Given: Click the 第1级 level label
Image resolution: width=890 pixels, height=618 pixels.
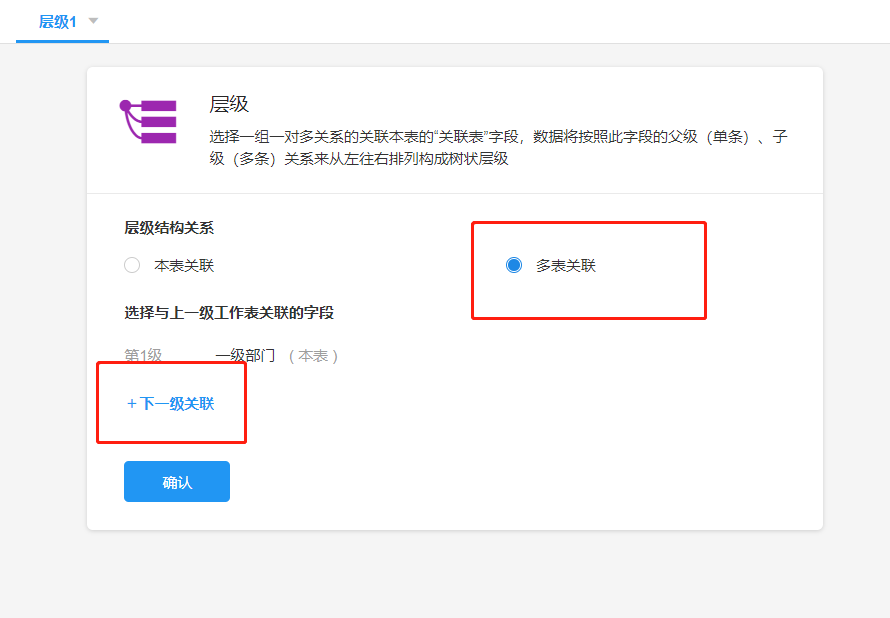Looking at the screenshot, I should pyautogui.click(x=143, y=355).
